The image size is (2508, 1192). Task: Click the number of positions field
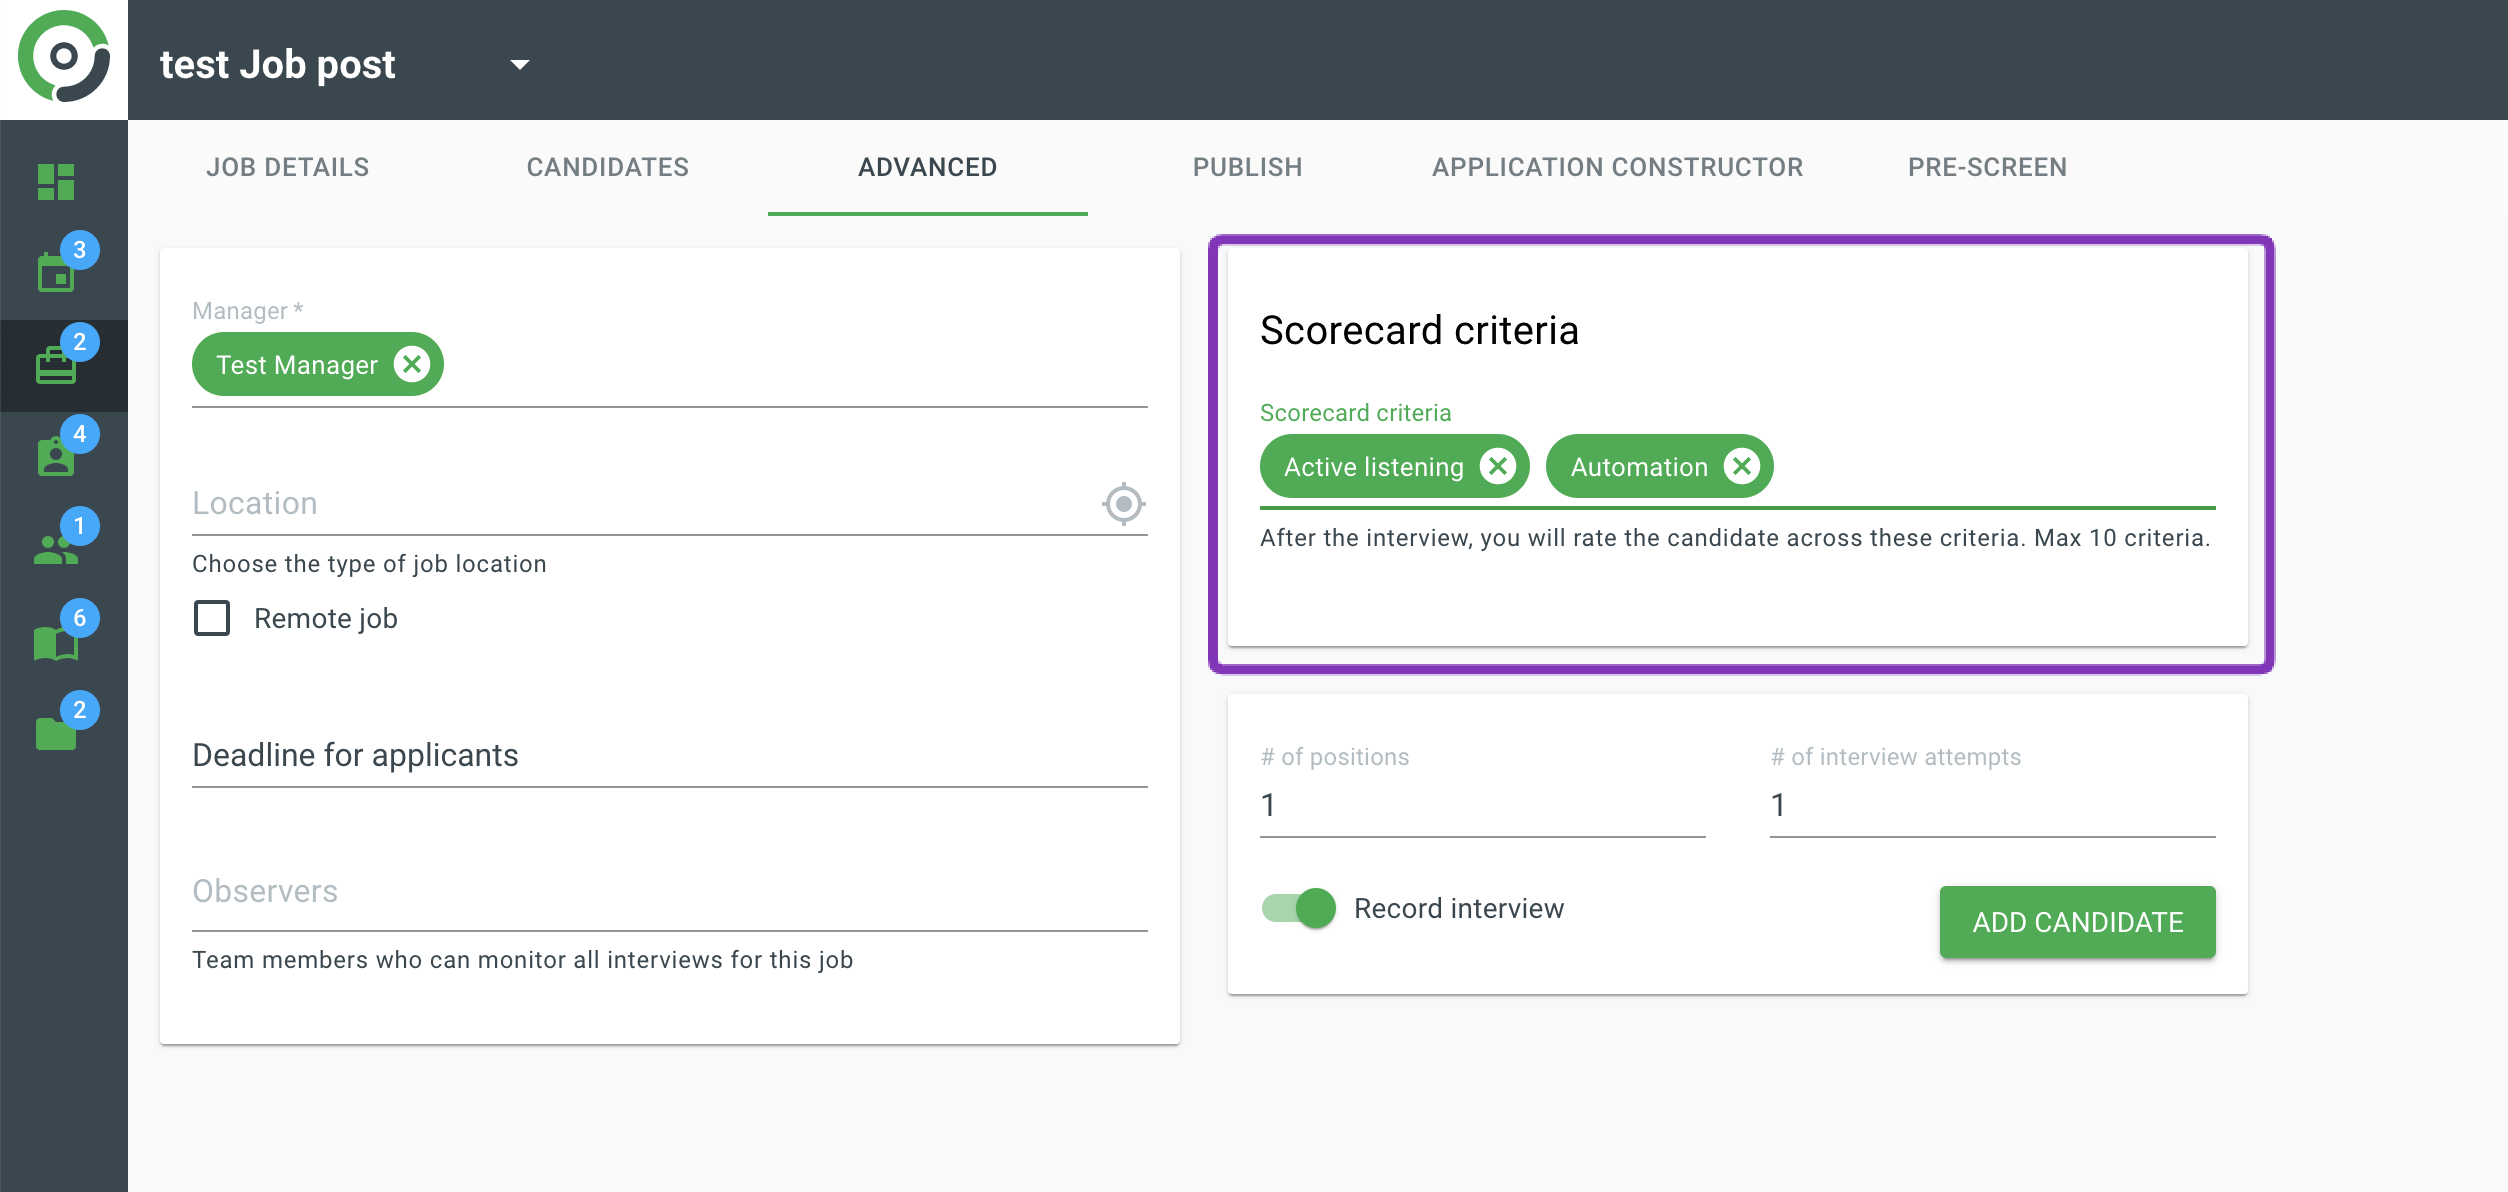click(x=1482, y=806)
